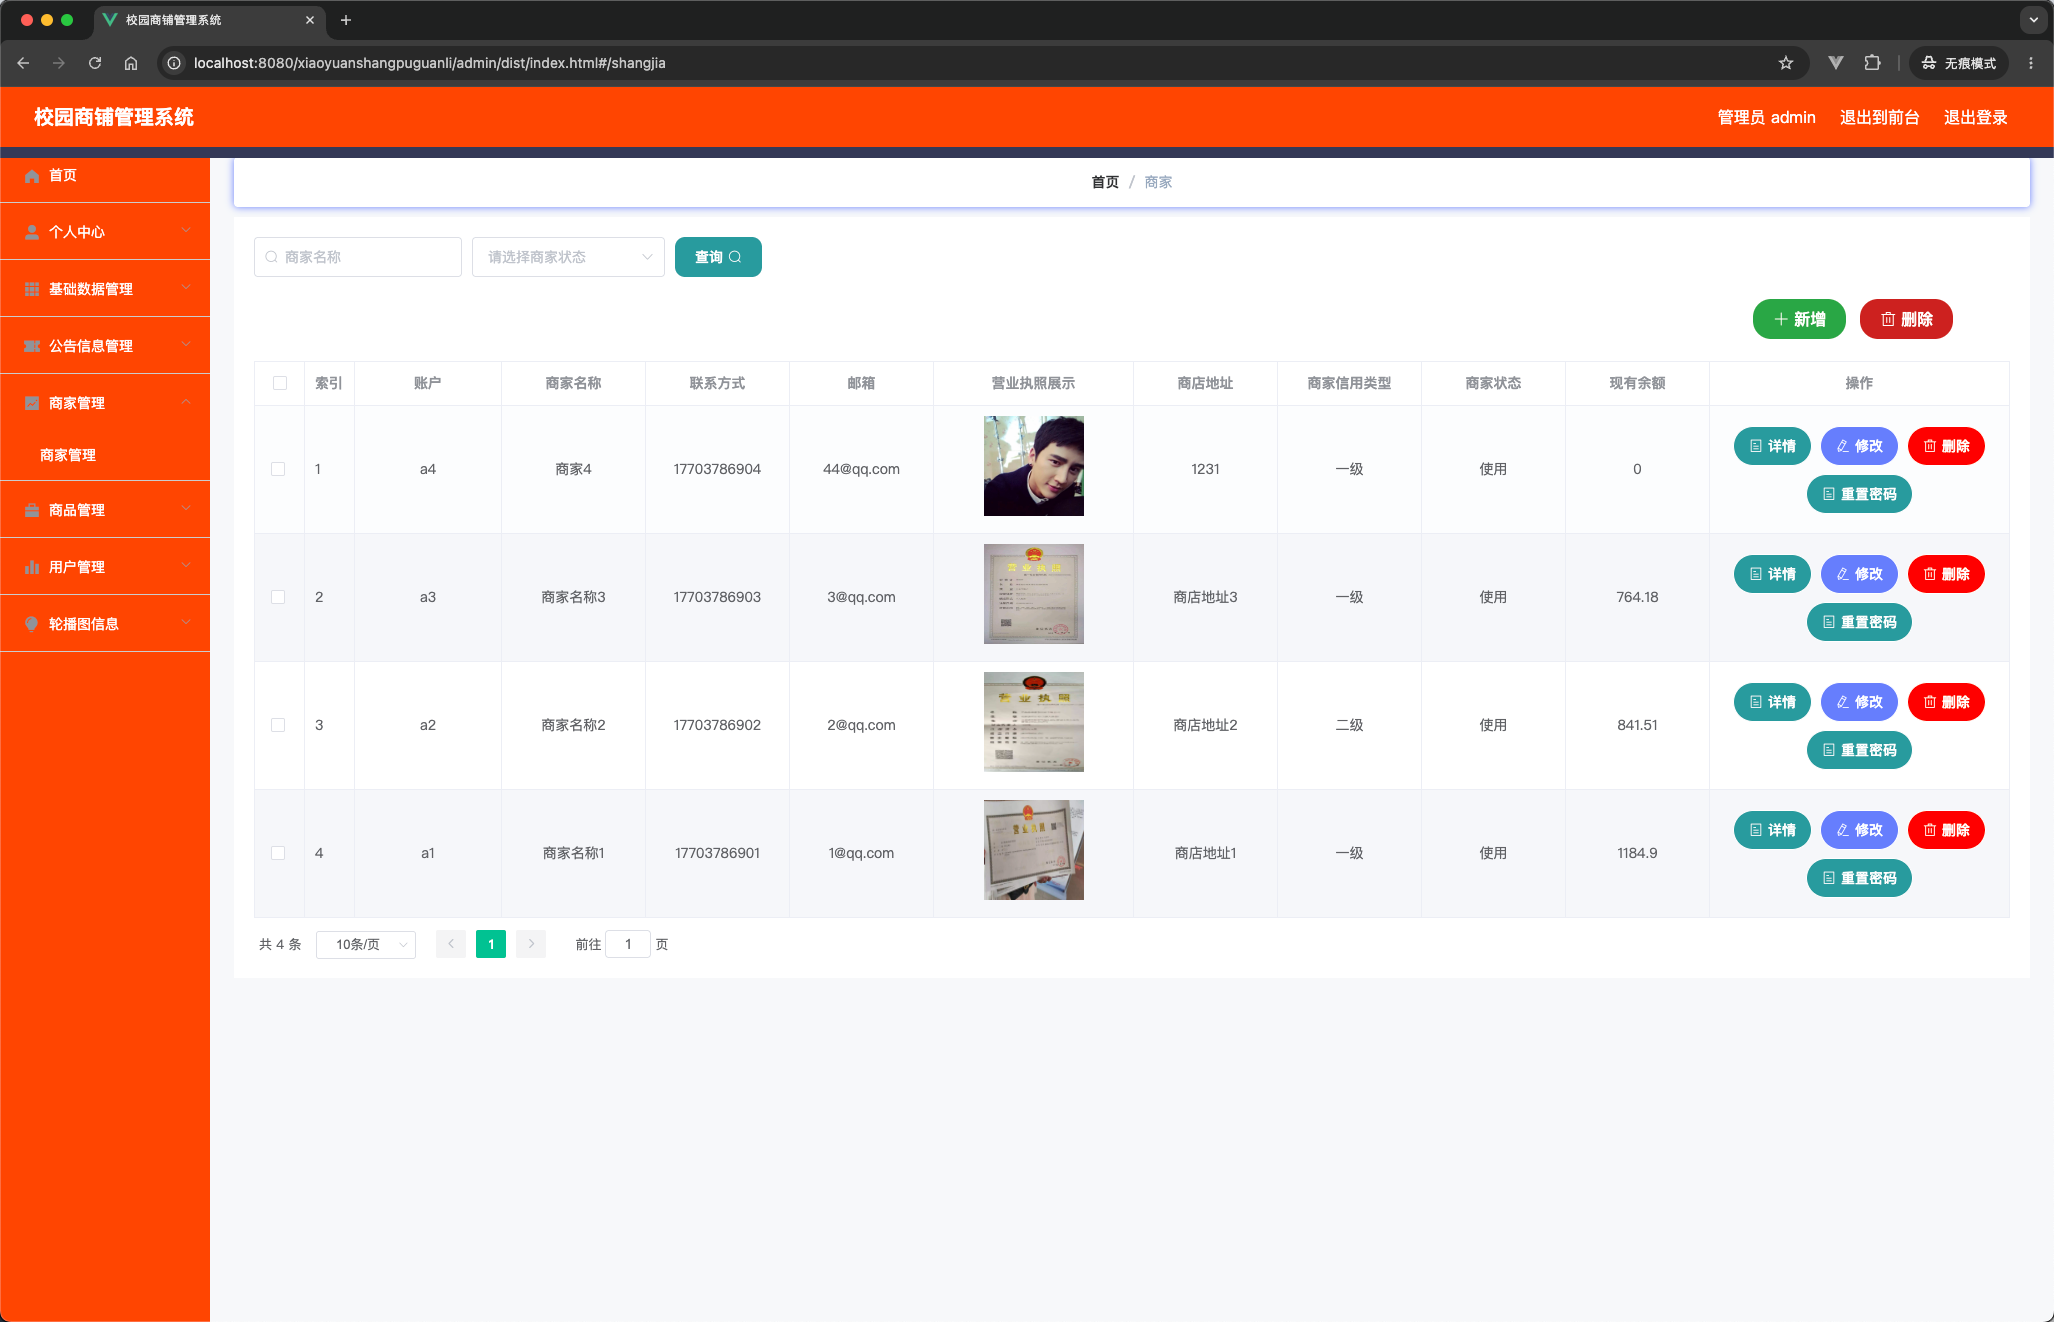Open the 请选择商家状态 dropdown

pyautogui.click(x=568, y=257)
